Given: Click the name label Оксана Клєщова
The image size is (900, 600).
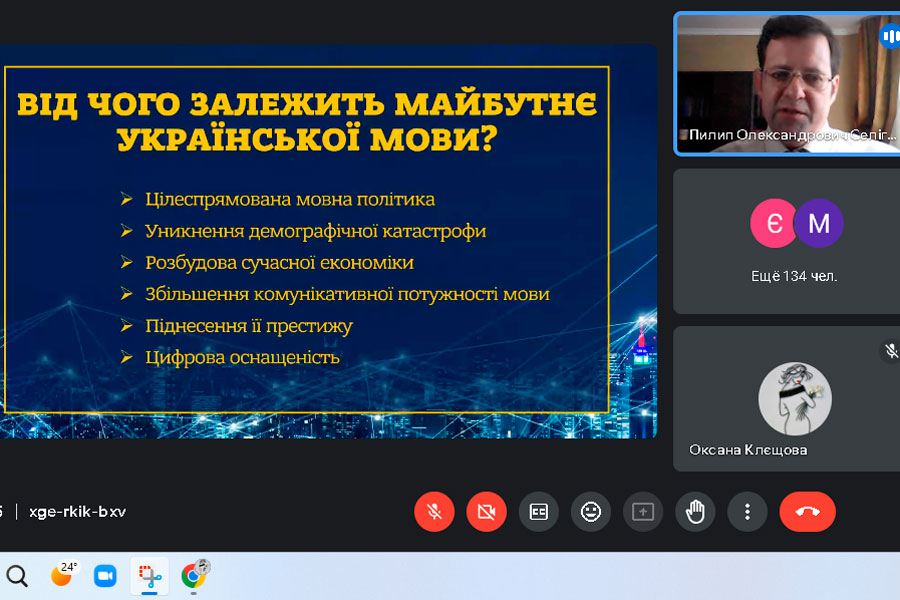Looking at the screenshot, I should click(x=748, y=450).
